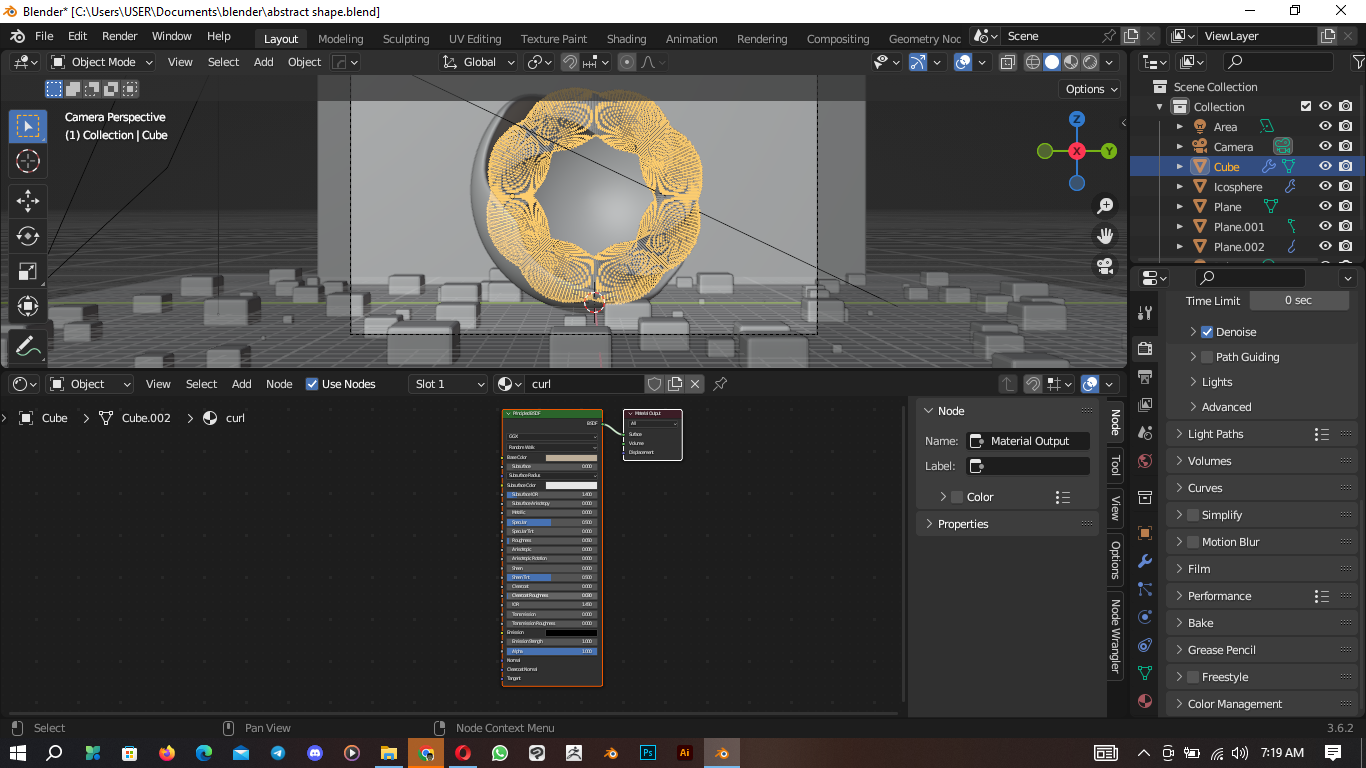Open Windows Start menu
This screenshot has height=768, width=1366.
(x=18, y=753)
